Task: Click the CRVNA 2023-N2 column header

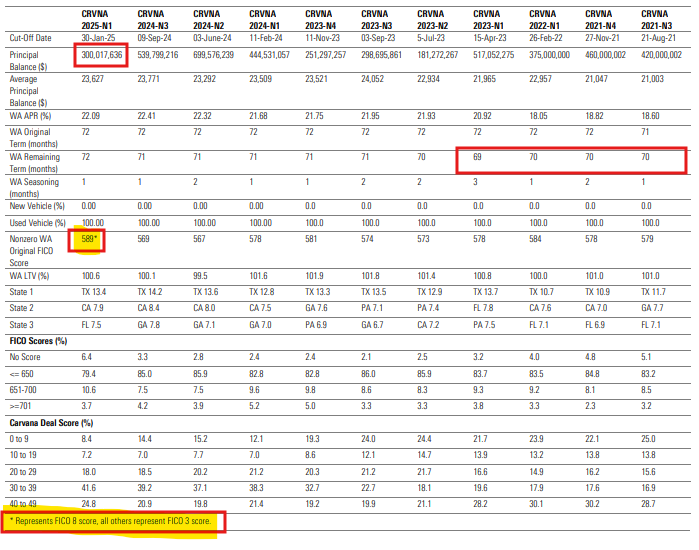Action: point(432,20)
